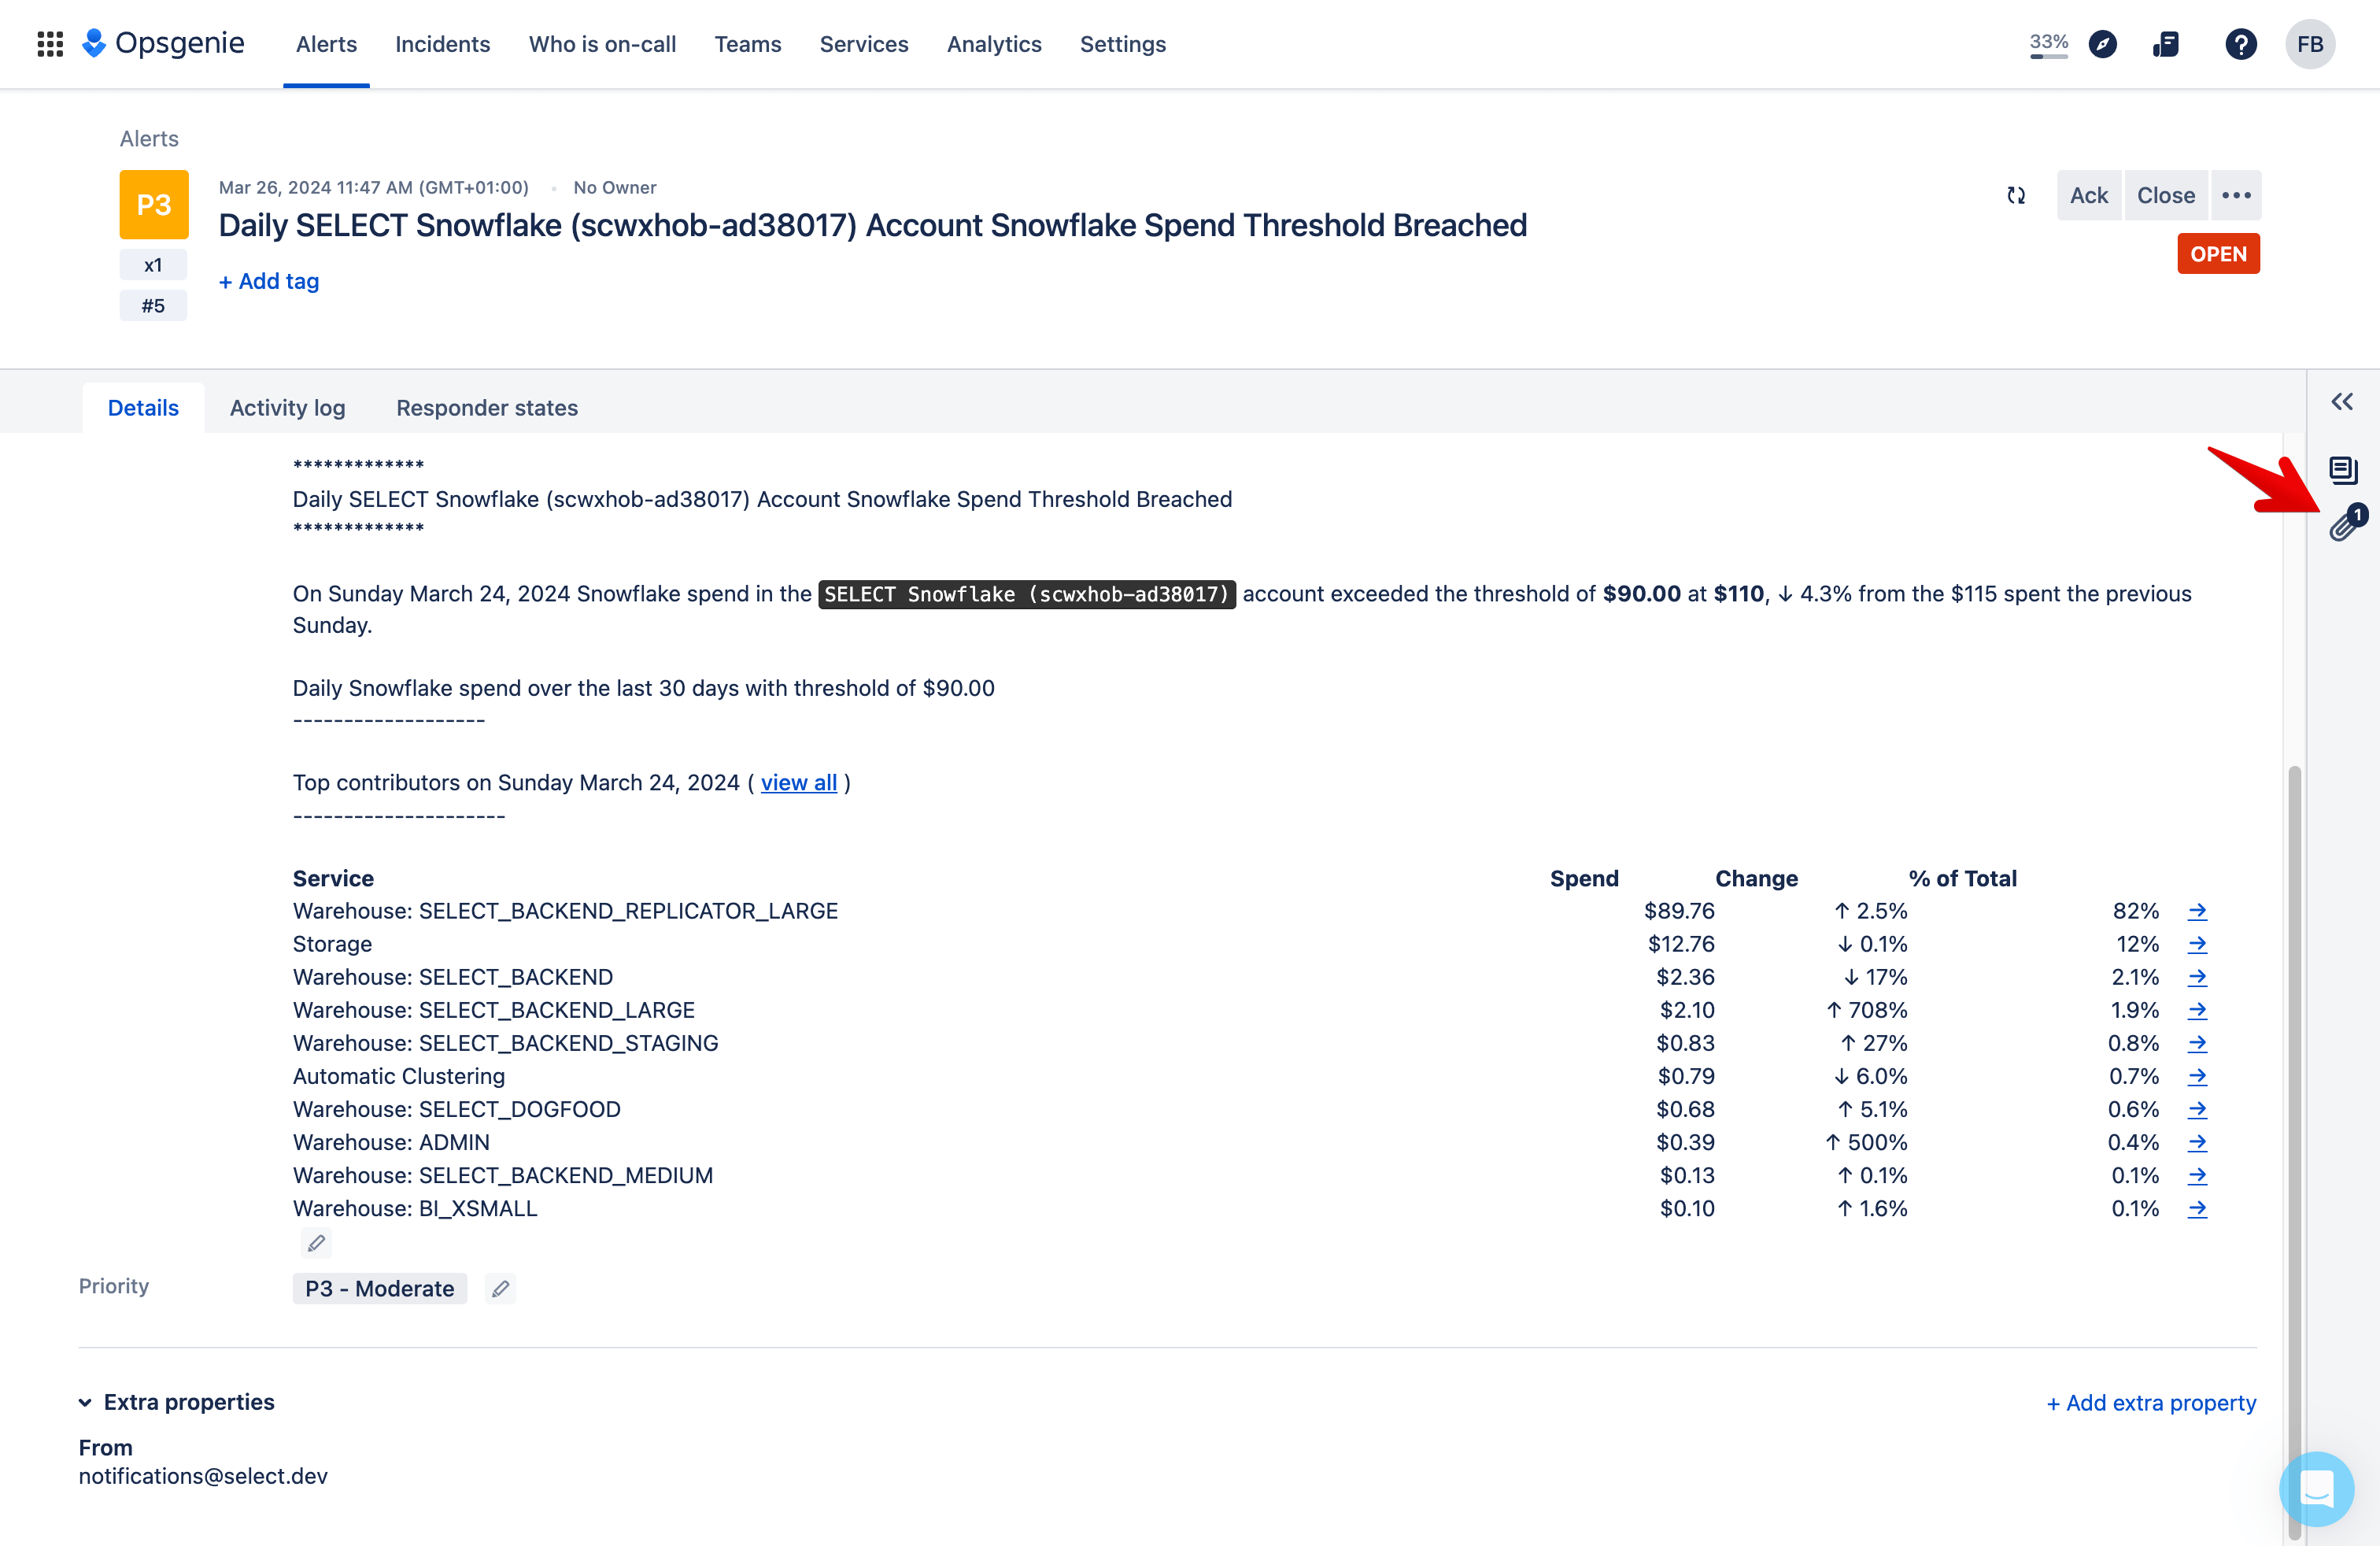The image size is (2380, 1546).
Task: Click the Alerts breadcrumb
Action: coord(149,139)
